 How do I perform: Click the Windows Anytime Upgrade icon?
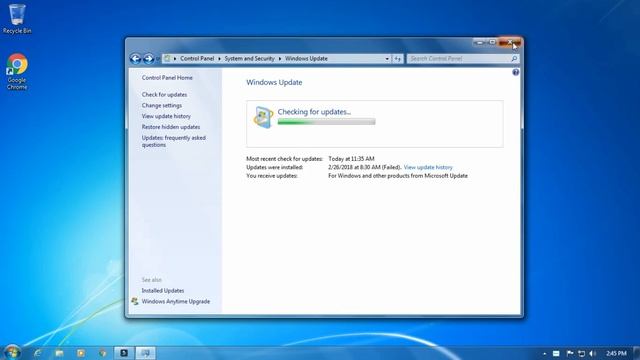(135, 302)
